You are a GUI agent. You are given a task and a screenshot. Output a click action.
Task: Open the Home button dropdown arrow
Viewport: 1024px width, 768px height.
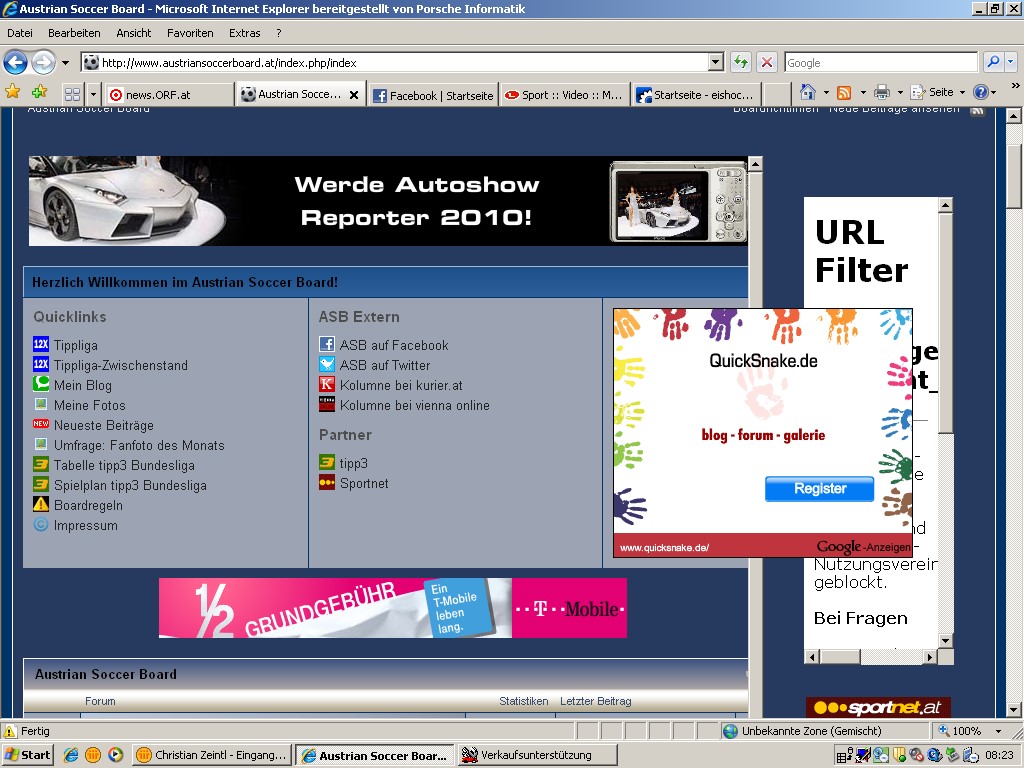(825, 93)
